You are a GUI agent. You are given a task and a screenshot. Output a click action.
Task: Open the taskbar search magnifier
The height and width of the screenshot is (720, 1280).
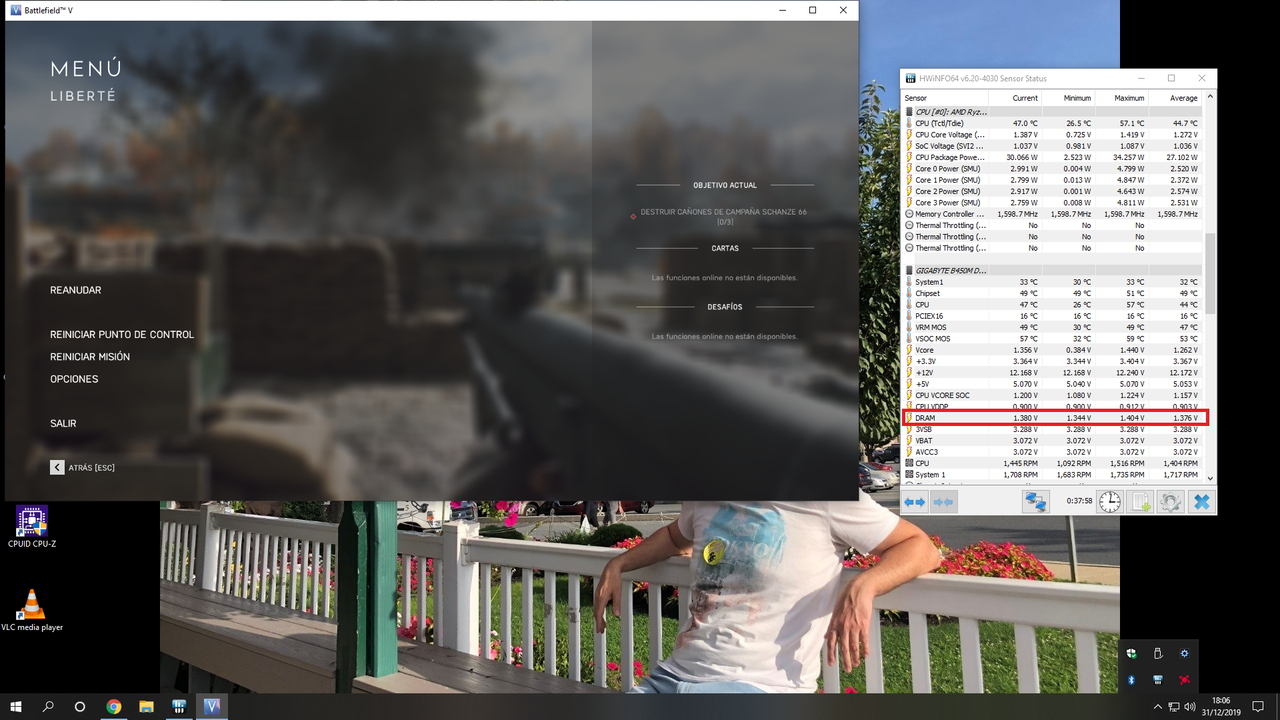pos(48,707)
